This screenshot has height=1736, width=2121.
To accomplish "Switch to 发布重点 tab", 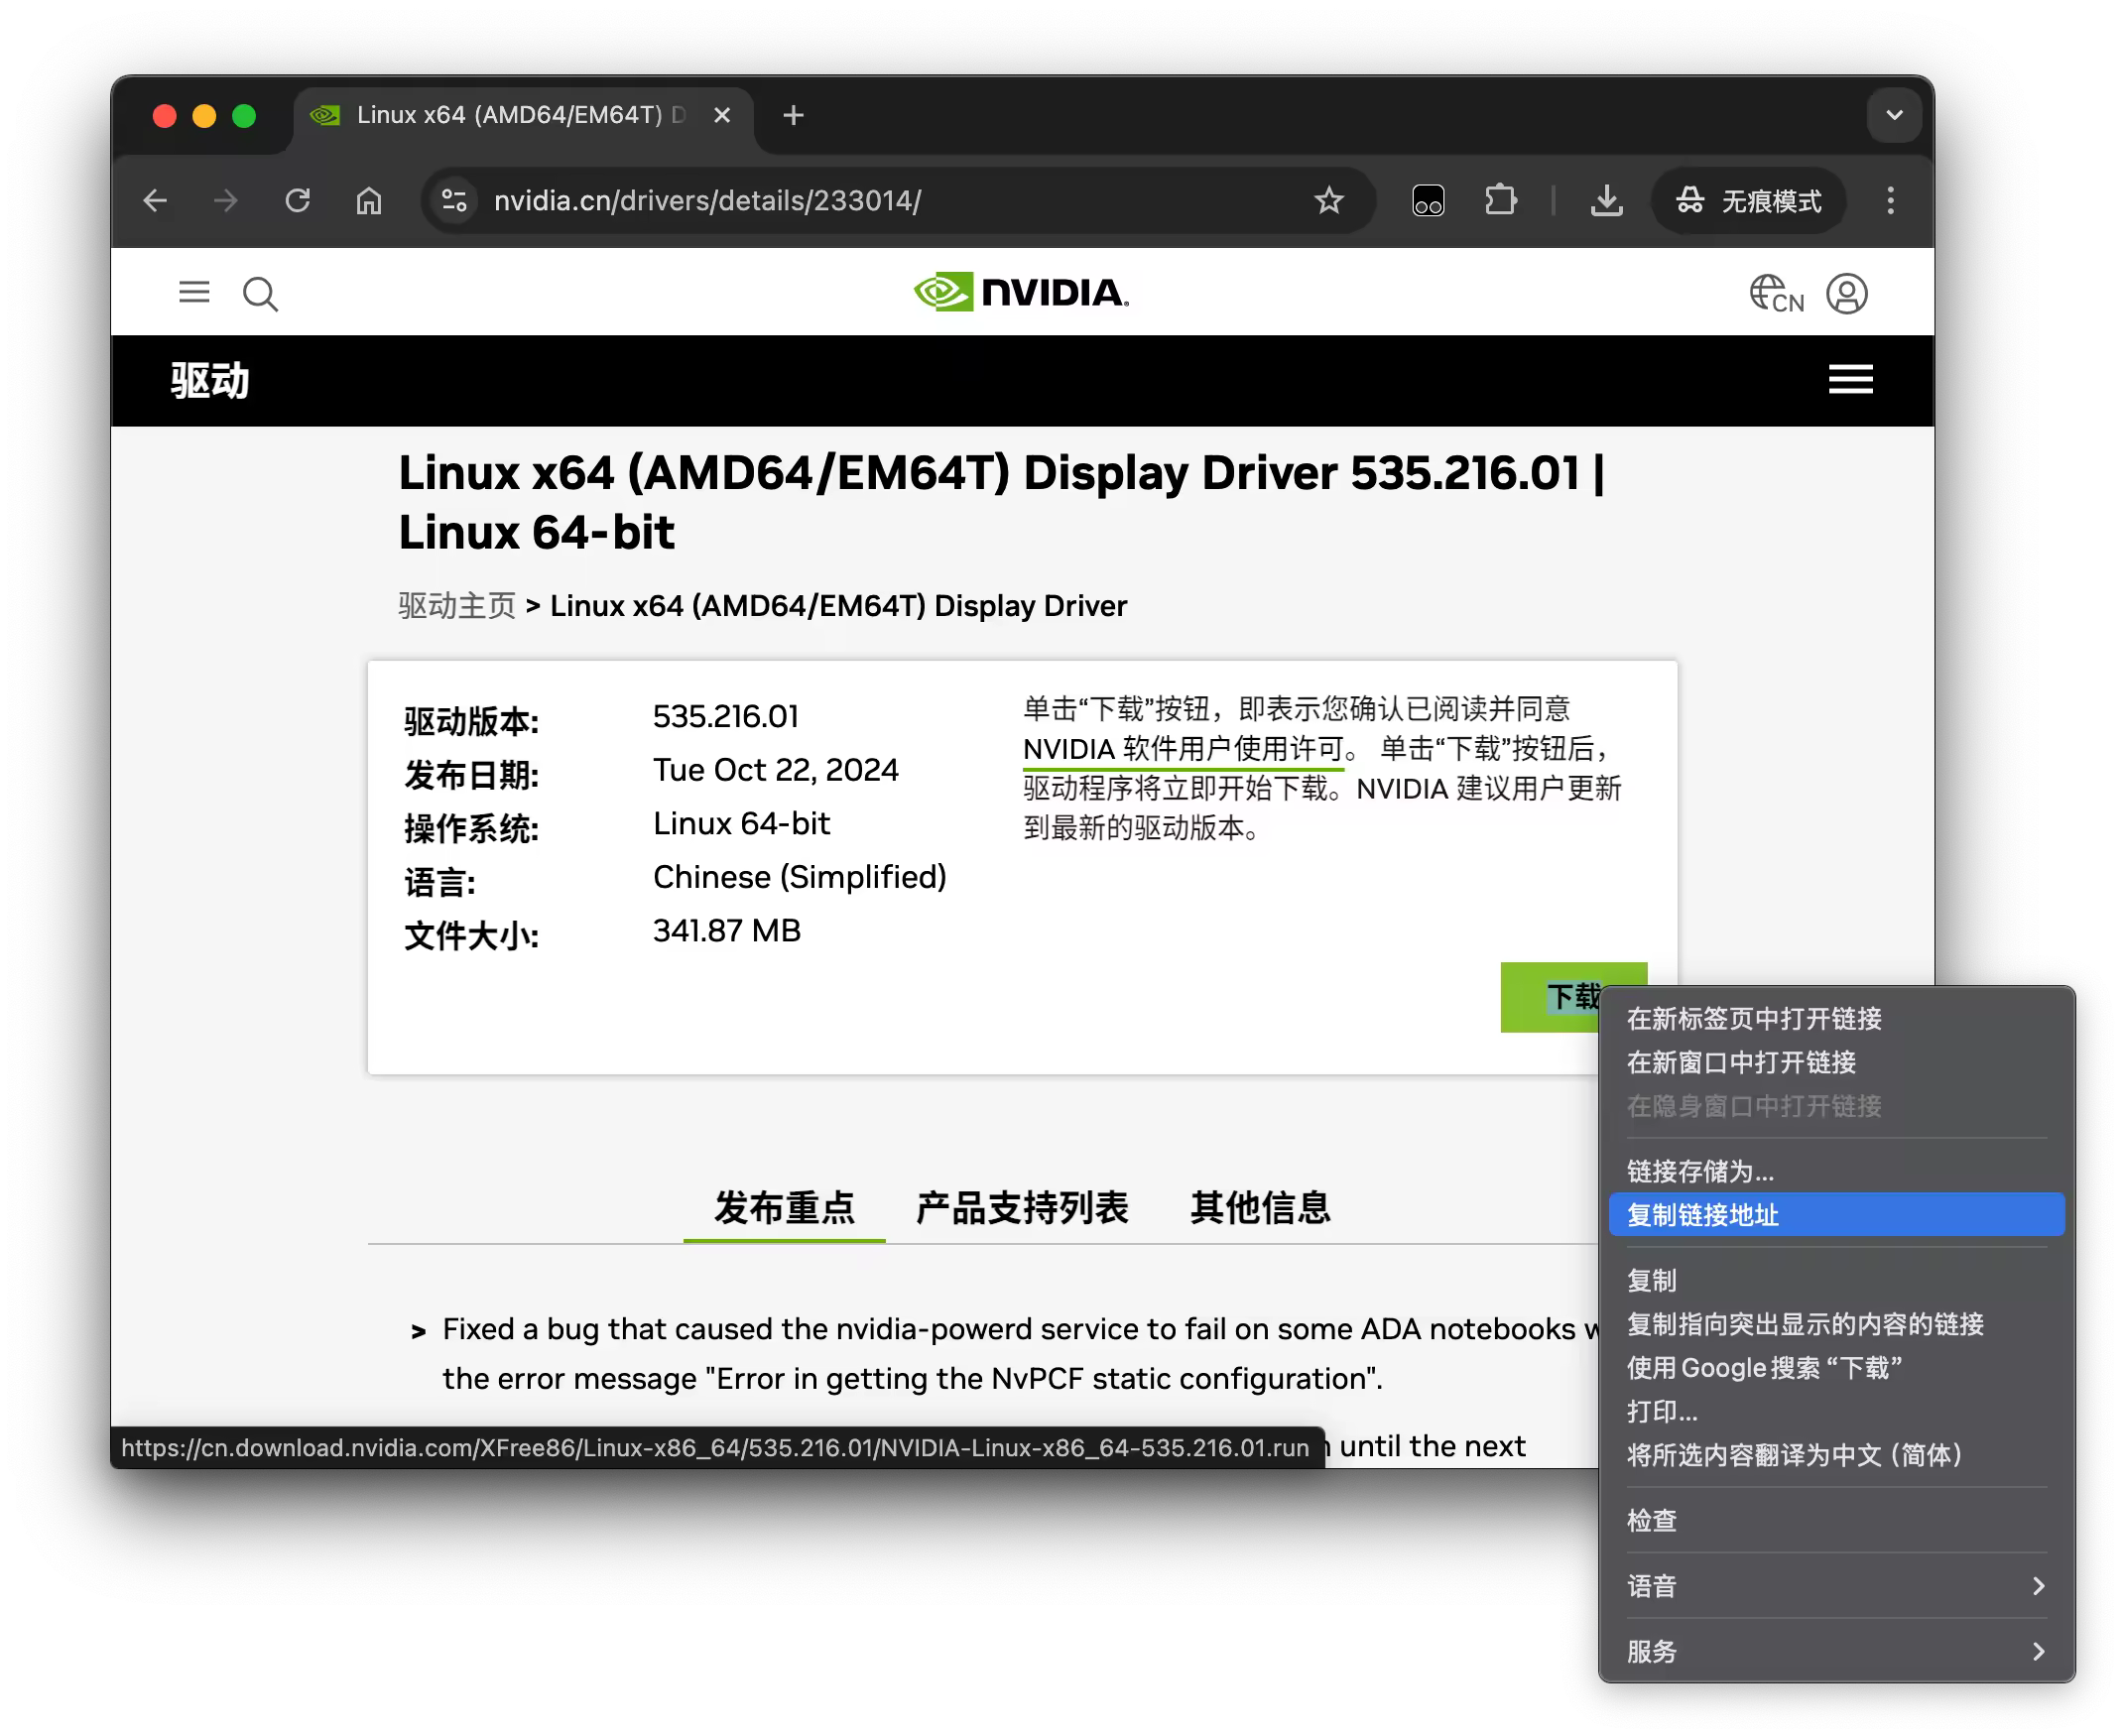I will (784, 1208).
